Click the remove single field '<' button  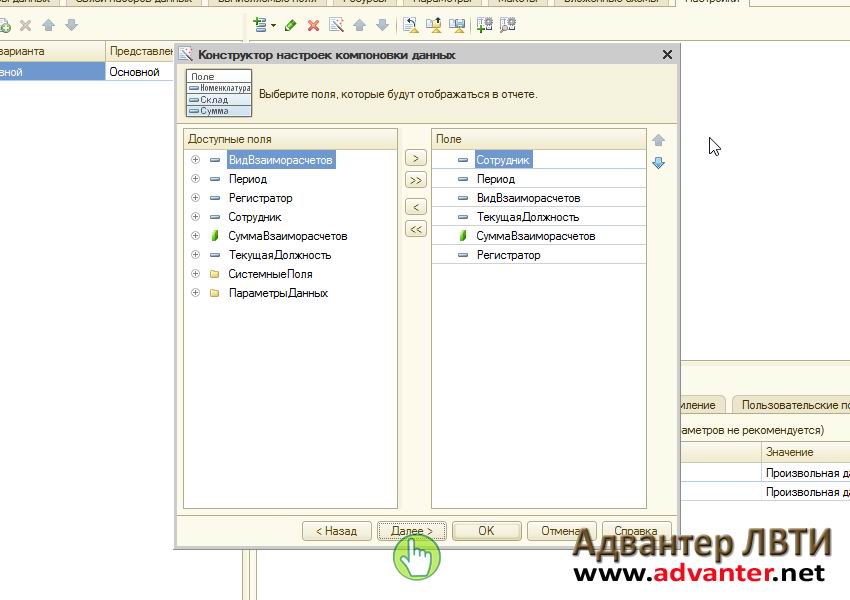click(x=415, y=206)
